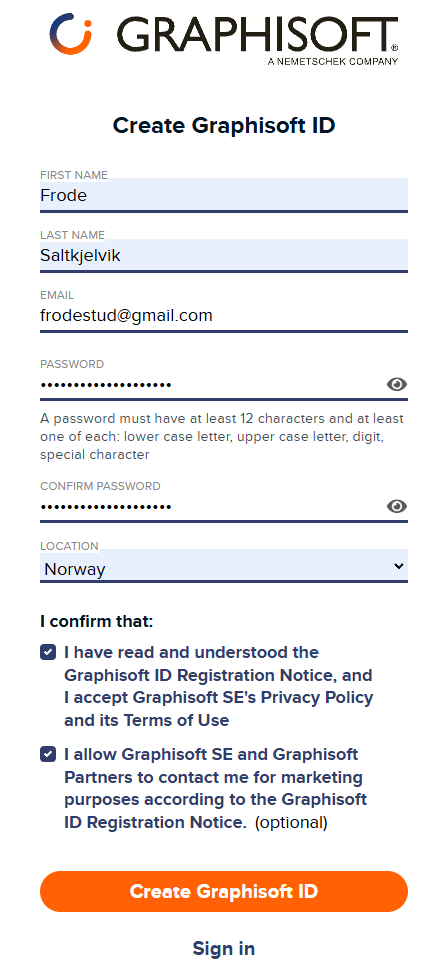This screenshot has width=428, height=961.
Task: Click the Graphisoft circular logo icon
Action: click(x=71, y=34)
